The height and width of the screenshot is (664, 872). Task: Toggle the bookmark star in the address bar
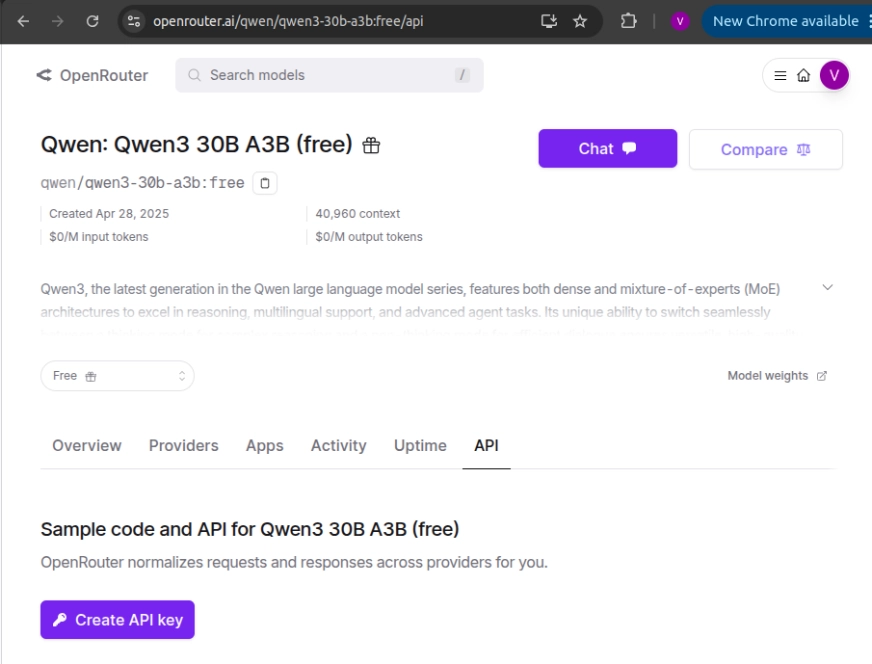point(581,20)
